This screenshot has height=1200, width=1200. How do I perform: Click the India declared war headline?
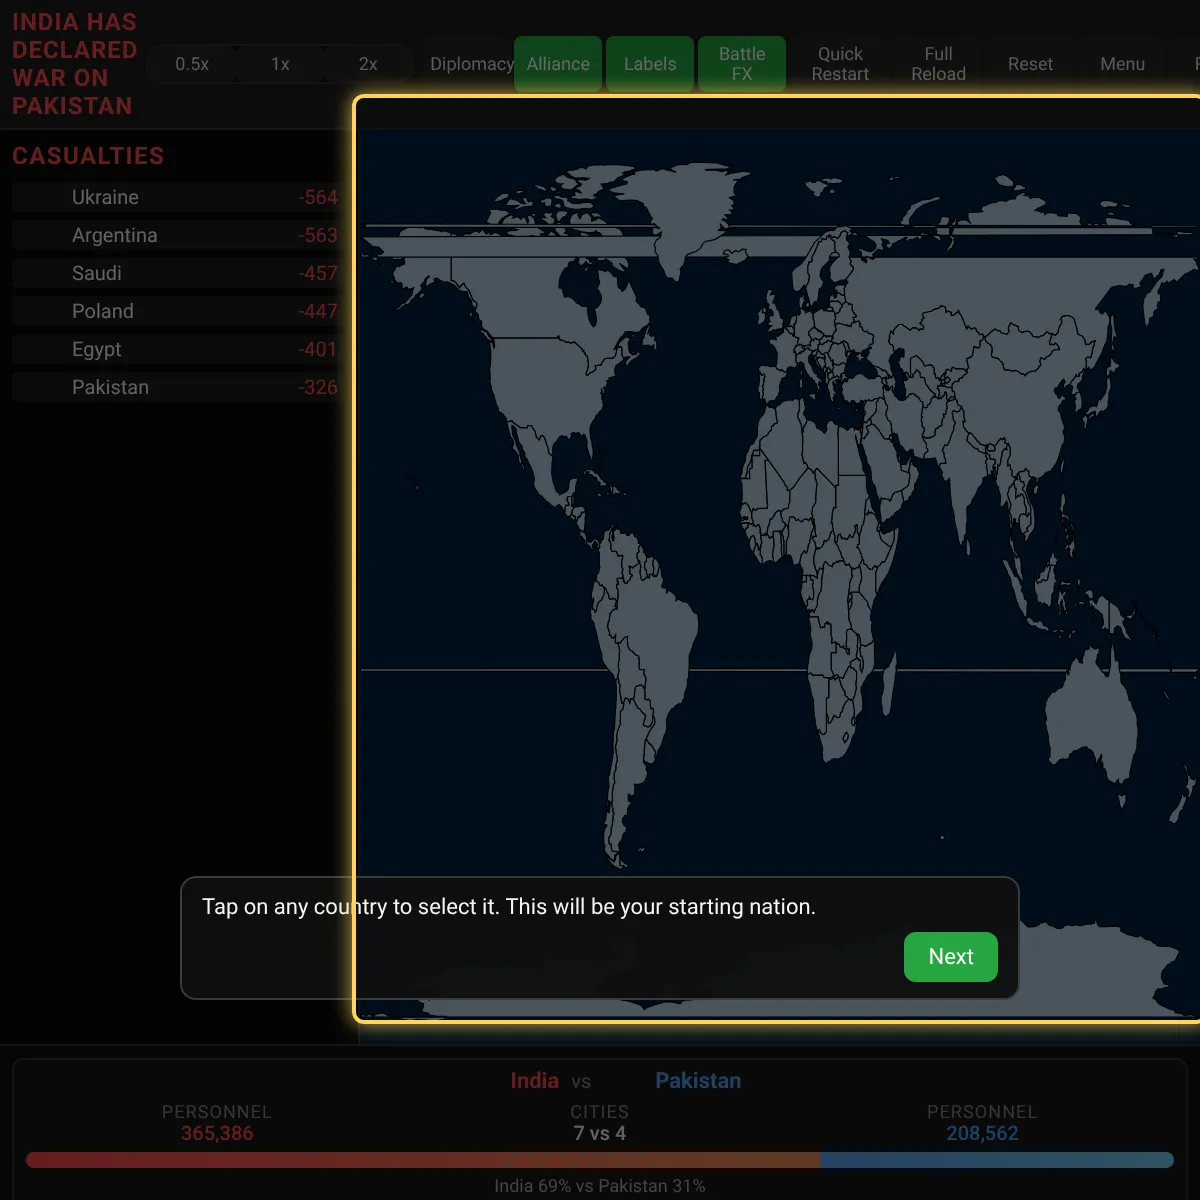pyautogui.click(x=74, y=64)
